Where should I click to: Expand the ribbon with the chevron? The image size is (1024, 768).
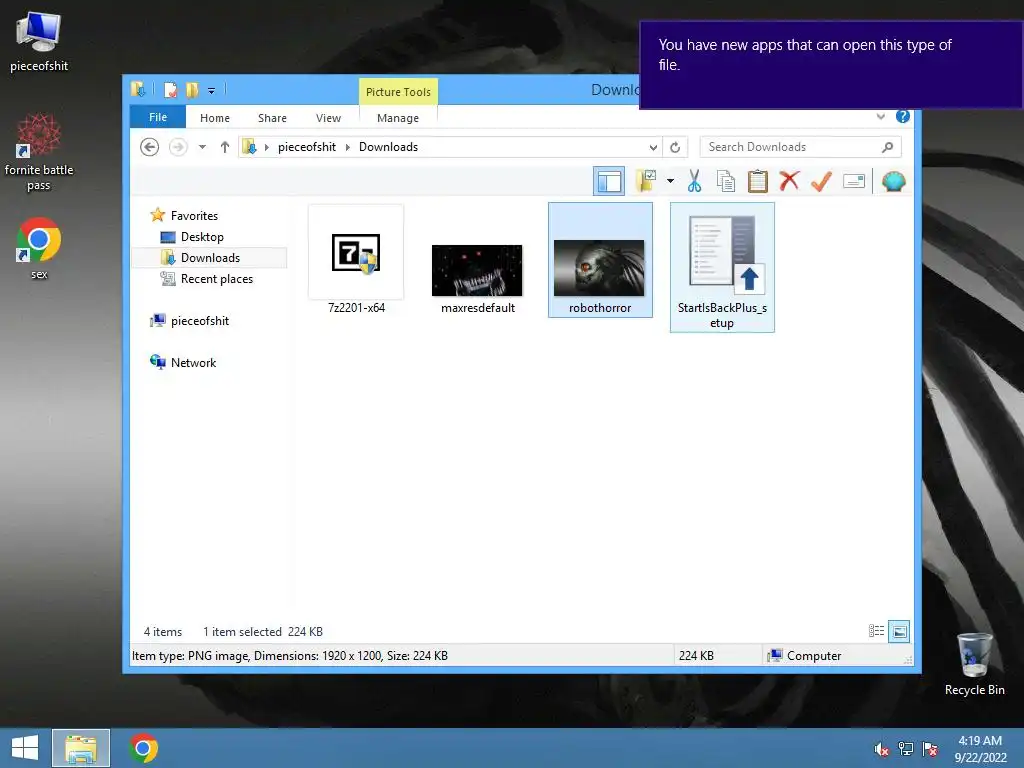880,117
